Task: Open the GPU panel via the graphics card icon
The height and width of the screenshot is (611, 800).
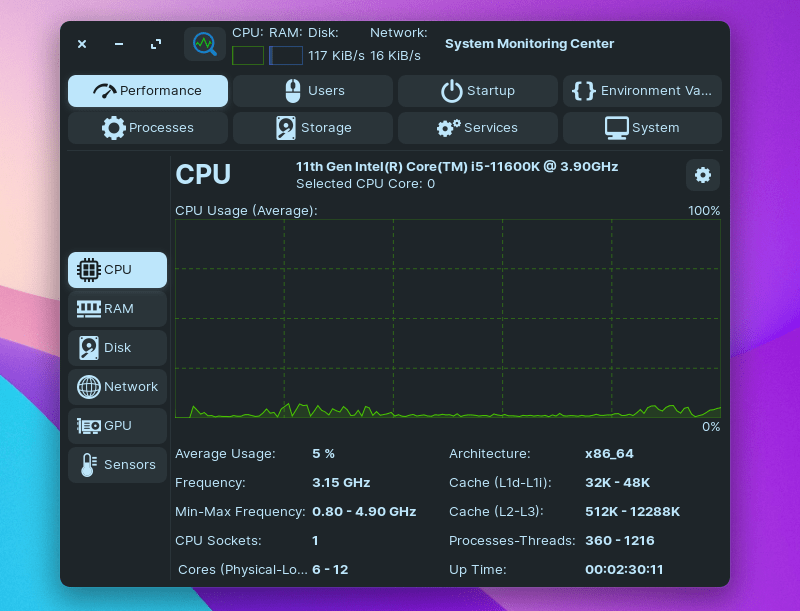Action: click(x=91, y=425)
